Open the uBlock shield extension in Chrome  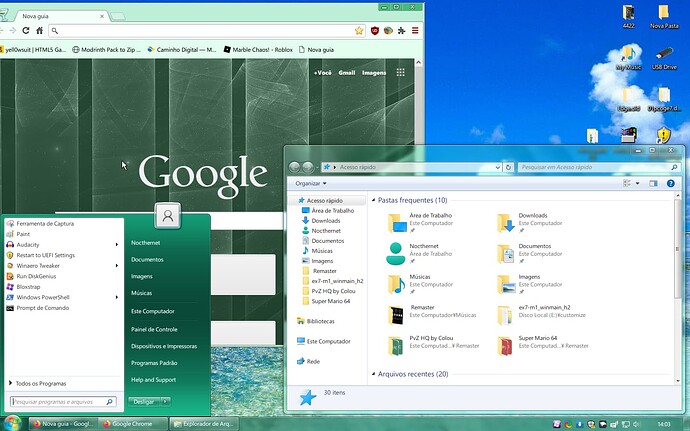click(x=375, y=30)
